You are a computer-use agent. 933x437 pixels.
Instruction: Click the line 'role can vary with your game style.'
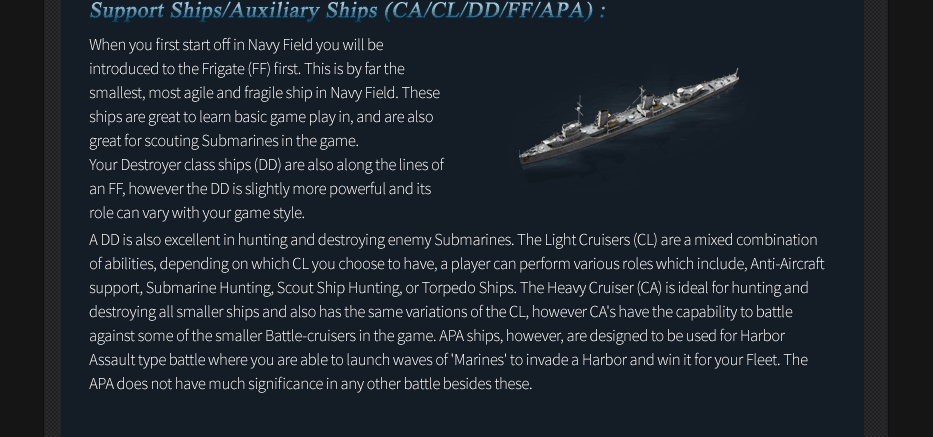tap(197, 213)
